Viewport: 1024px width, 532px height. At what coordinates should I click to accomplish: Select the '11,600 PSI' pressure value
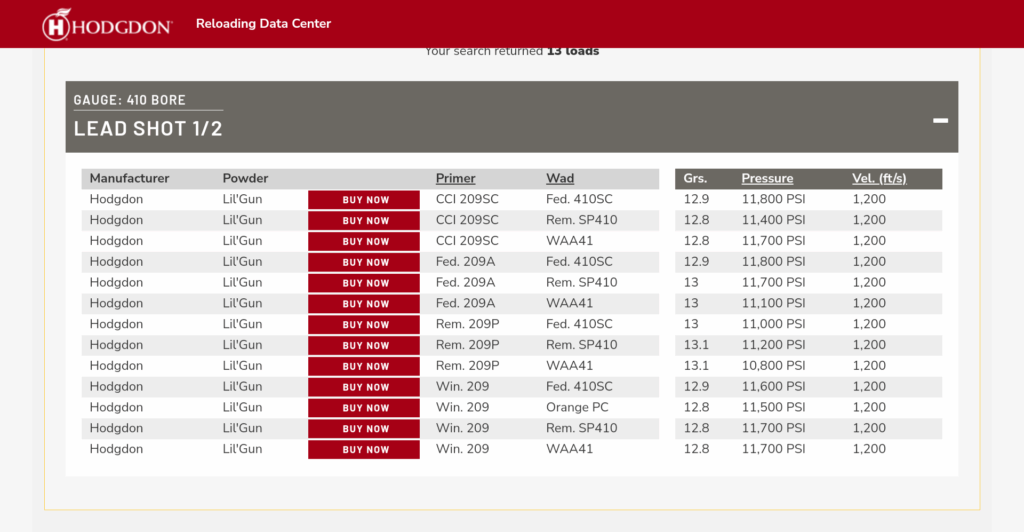click(773, 386)
